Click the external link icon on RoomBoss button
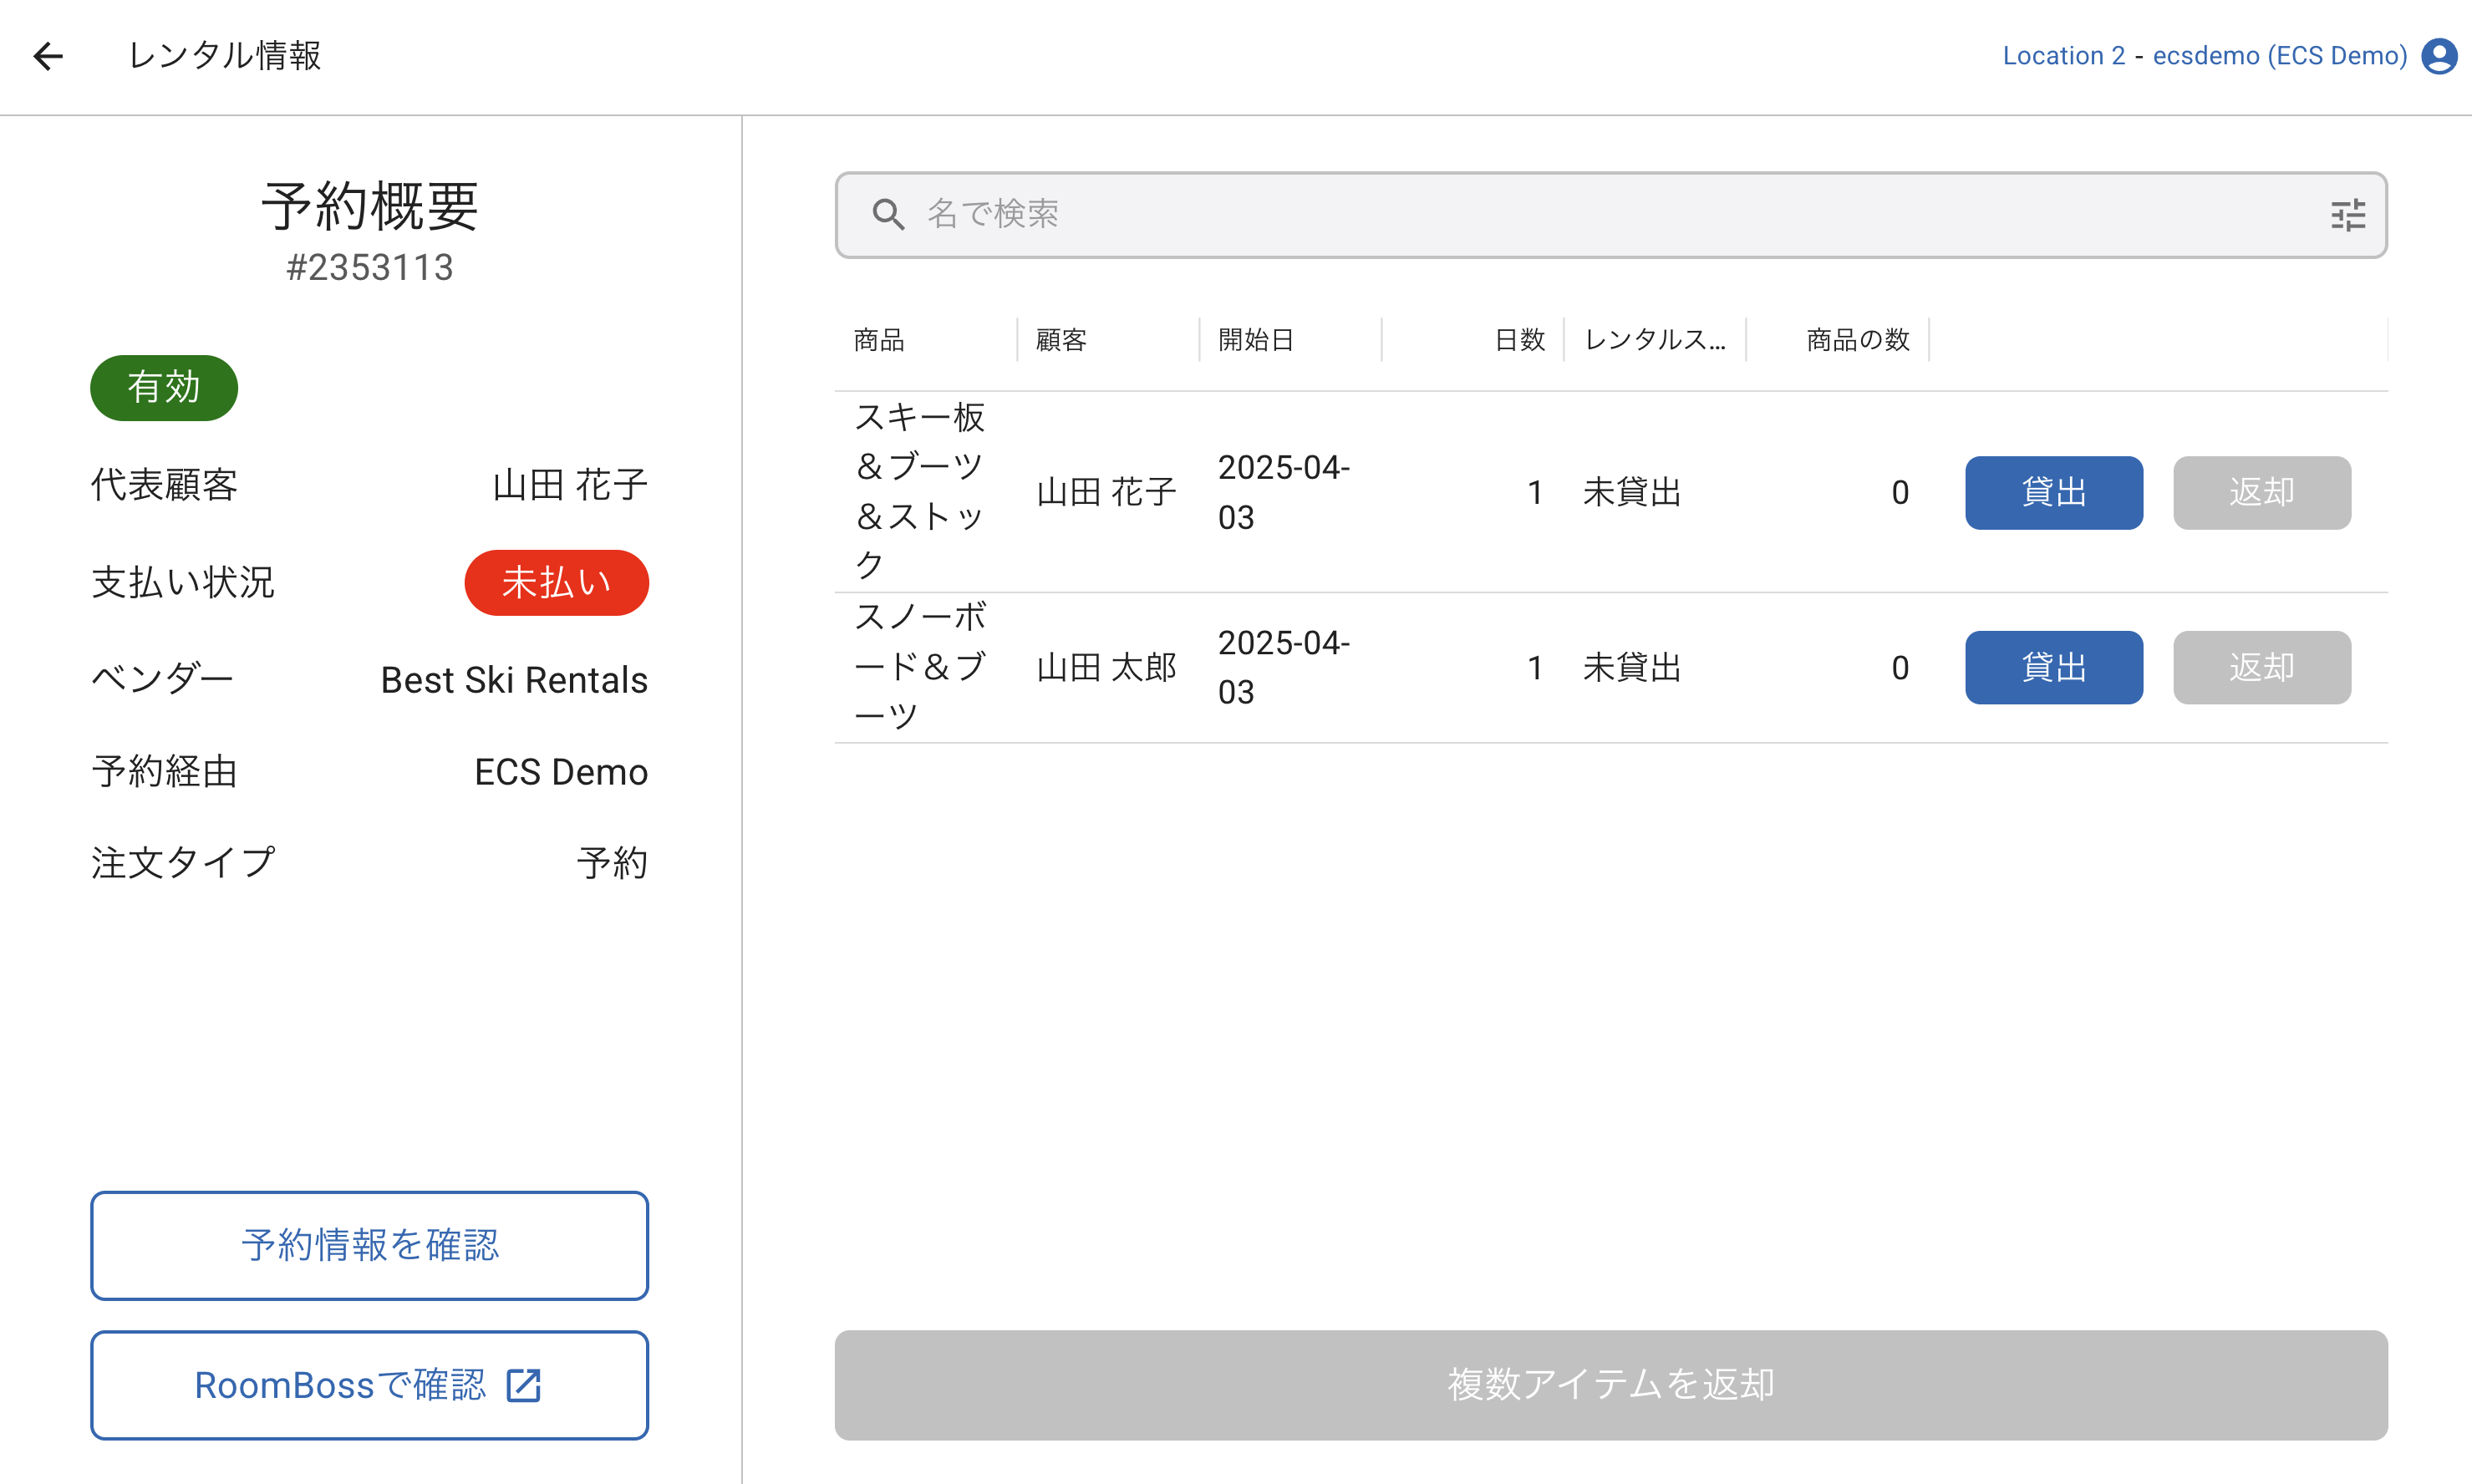This screenshot has height=1484, width=2472. coord(523,1385)
